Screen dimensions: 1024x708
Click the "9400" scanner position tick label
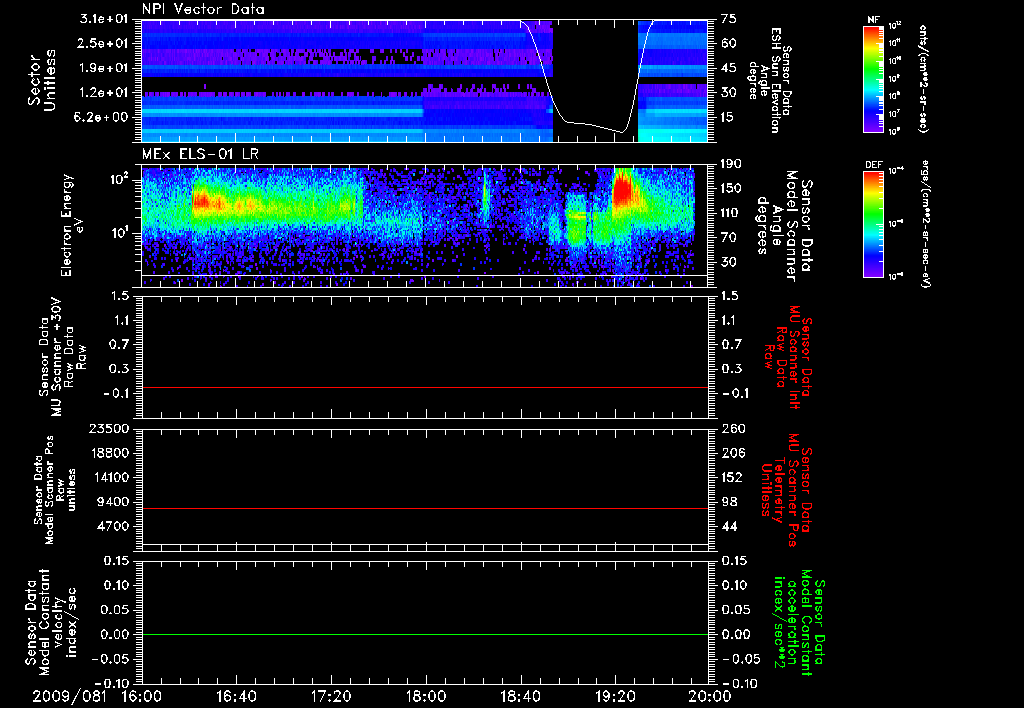point(114,502)
